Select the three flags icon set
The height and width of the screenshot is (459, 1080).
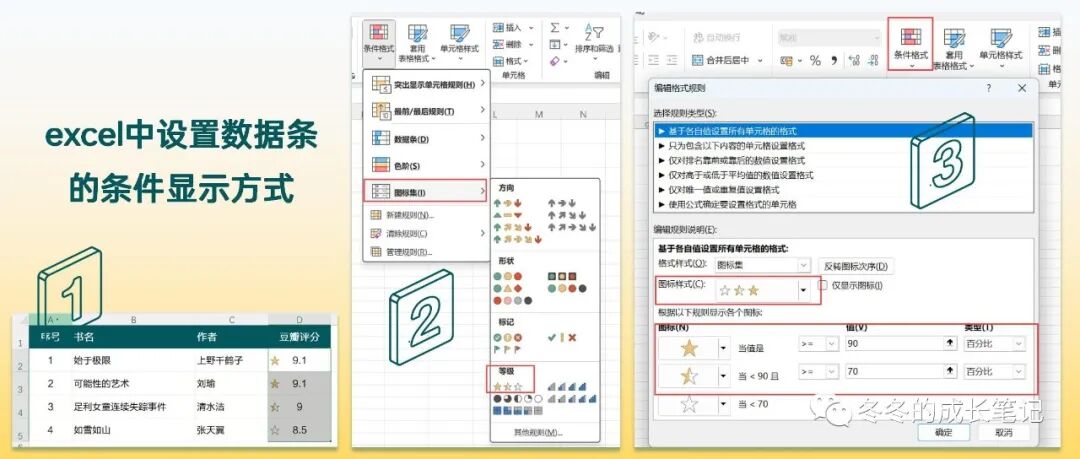click(508, 349)
